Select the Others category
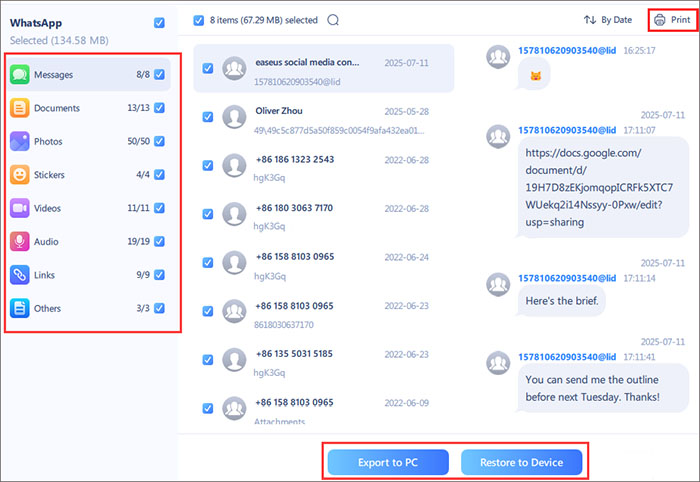The height and width of the screenshot is (482, 700). click(x=89, y=308)
